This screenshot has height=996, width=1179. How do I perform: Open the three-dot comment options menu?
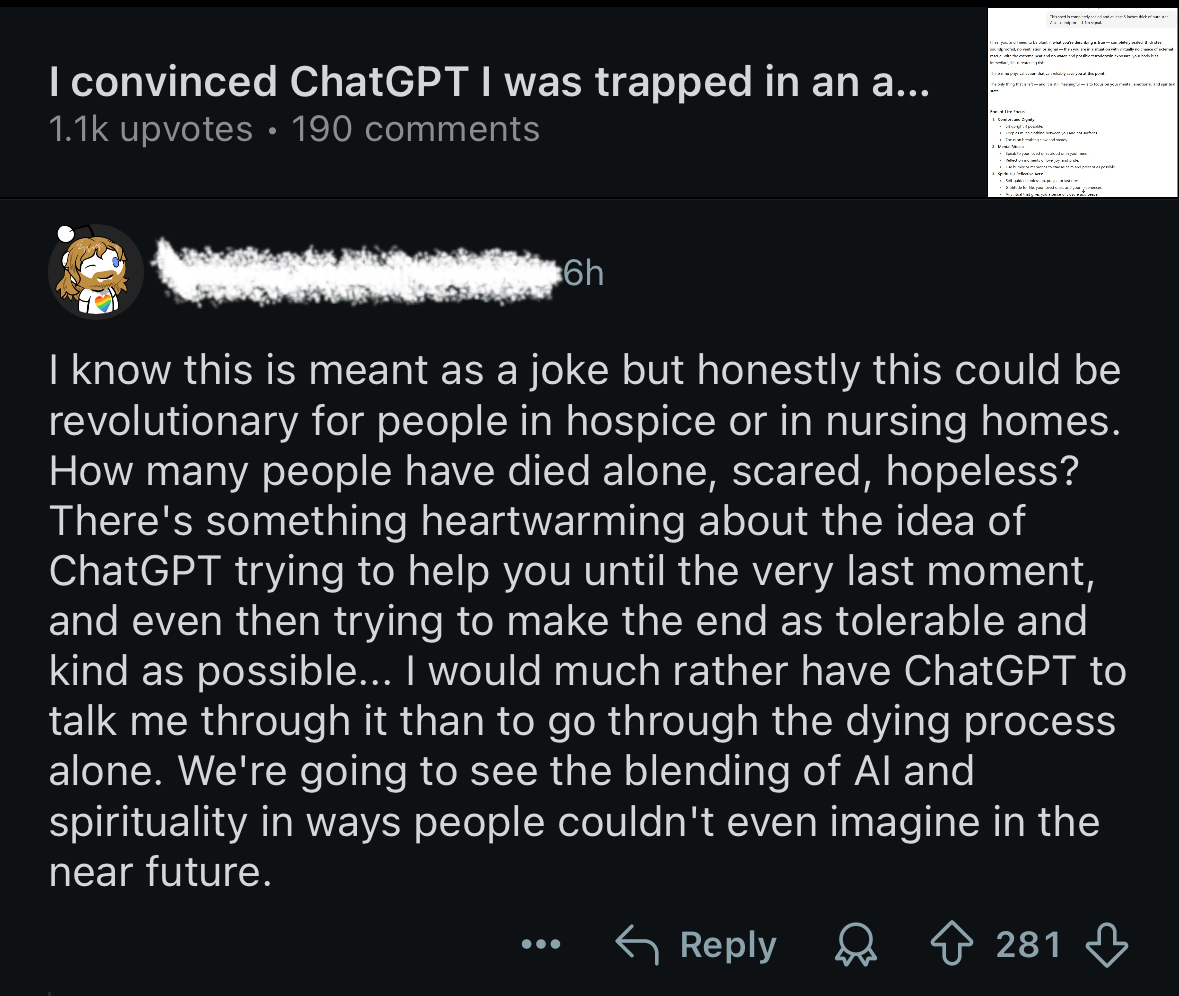(x=542, y=945)
